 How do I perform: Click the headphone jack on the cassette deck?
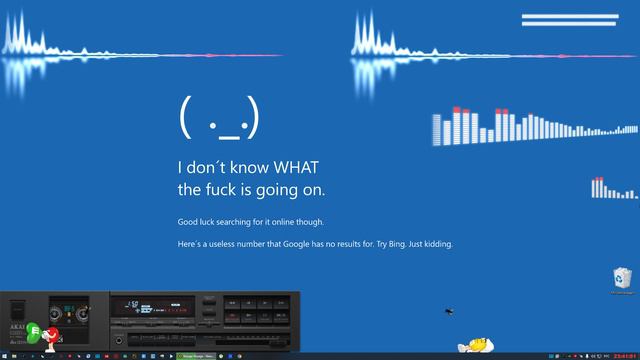119,341
